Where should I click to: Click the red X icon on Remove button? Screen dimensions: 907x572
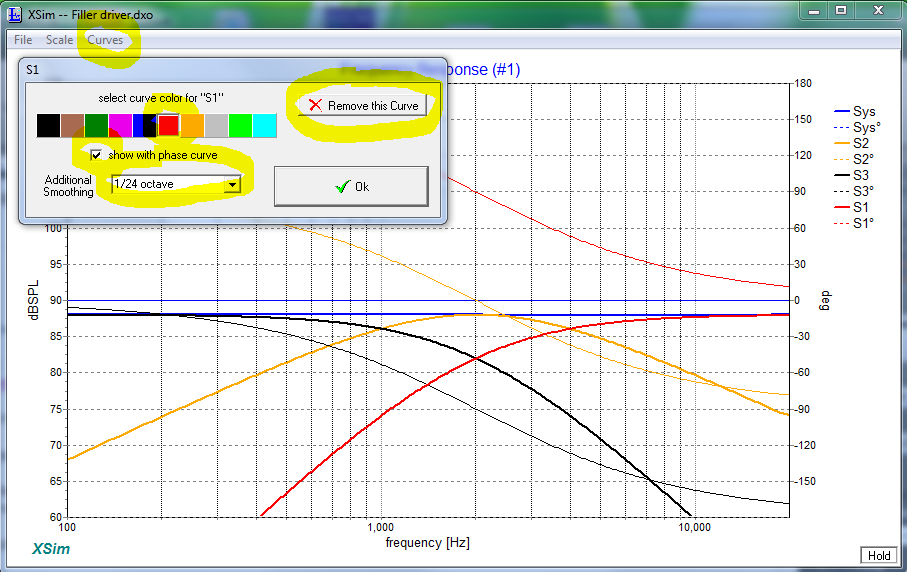(x=315, y=105)
